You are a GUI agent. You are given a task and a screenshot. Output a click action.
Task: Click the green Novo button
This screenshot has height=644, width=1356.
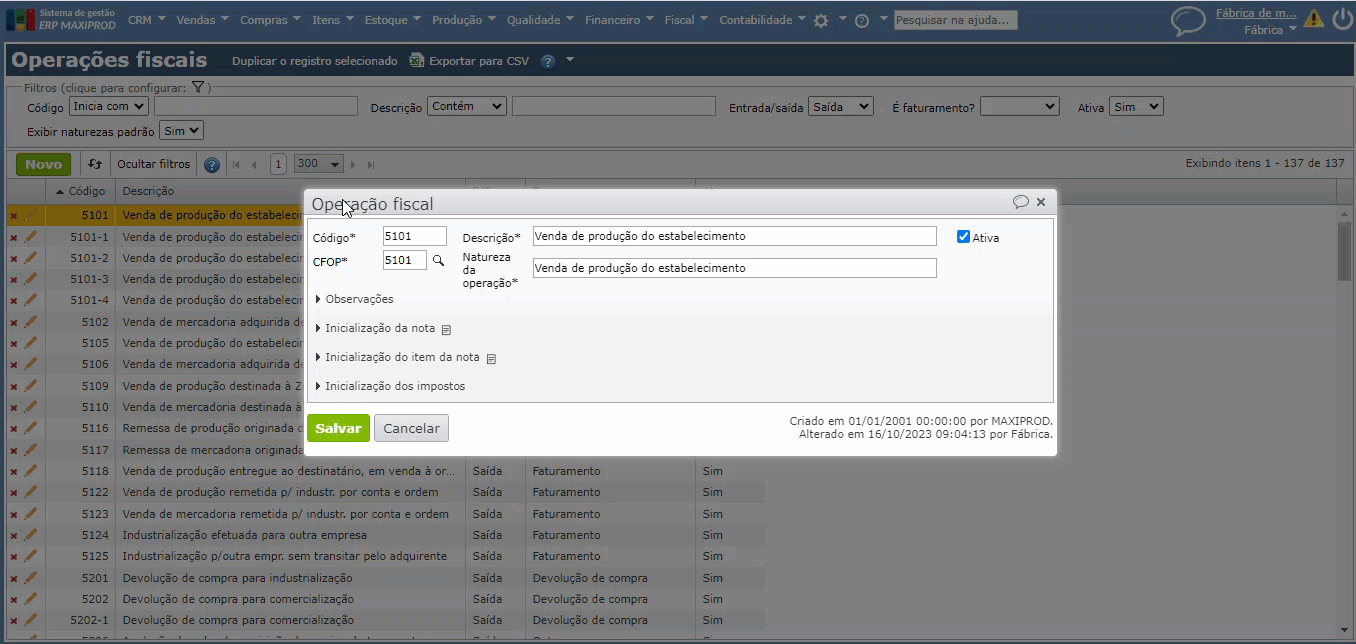[x=43, y=164]
